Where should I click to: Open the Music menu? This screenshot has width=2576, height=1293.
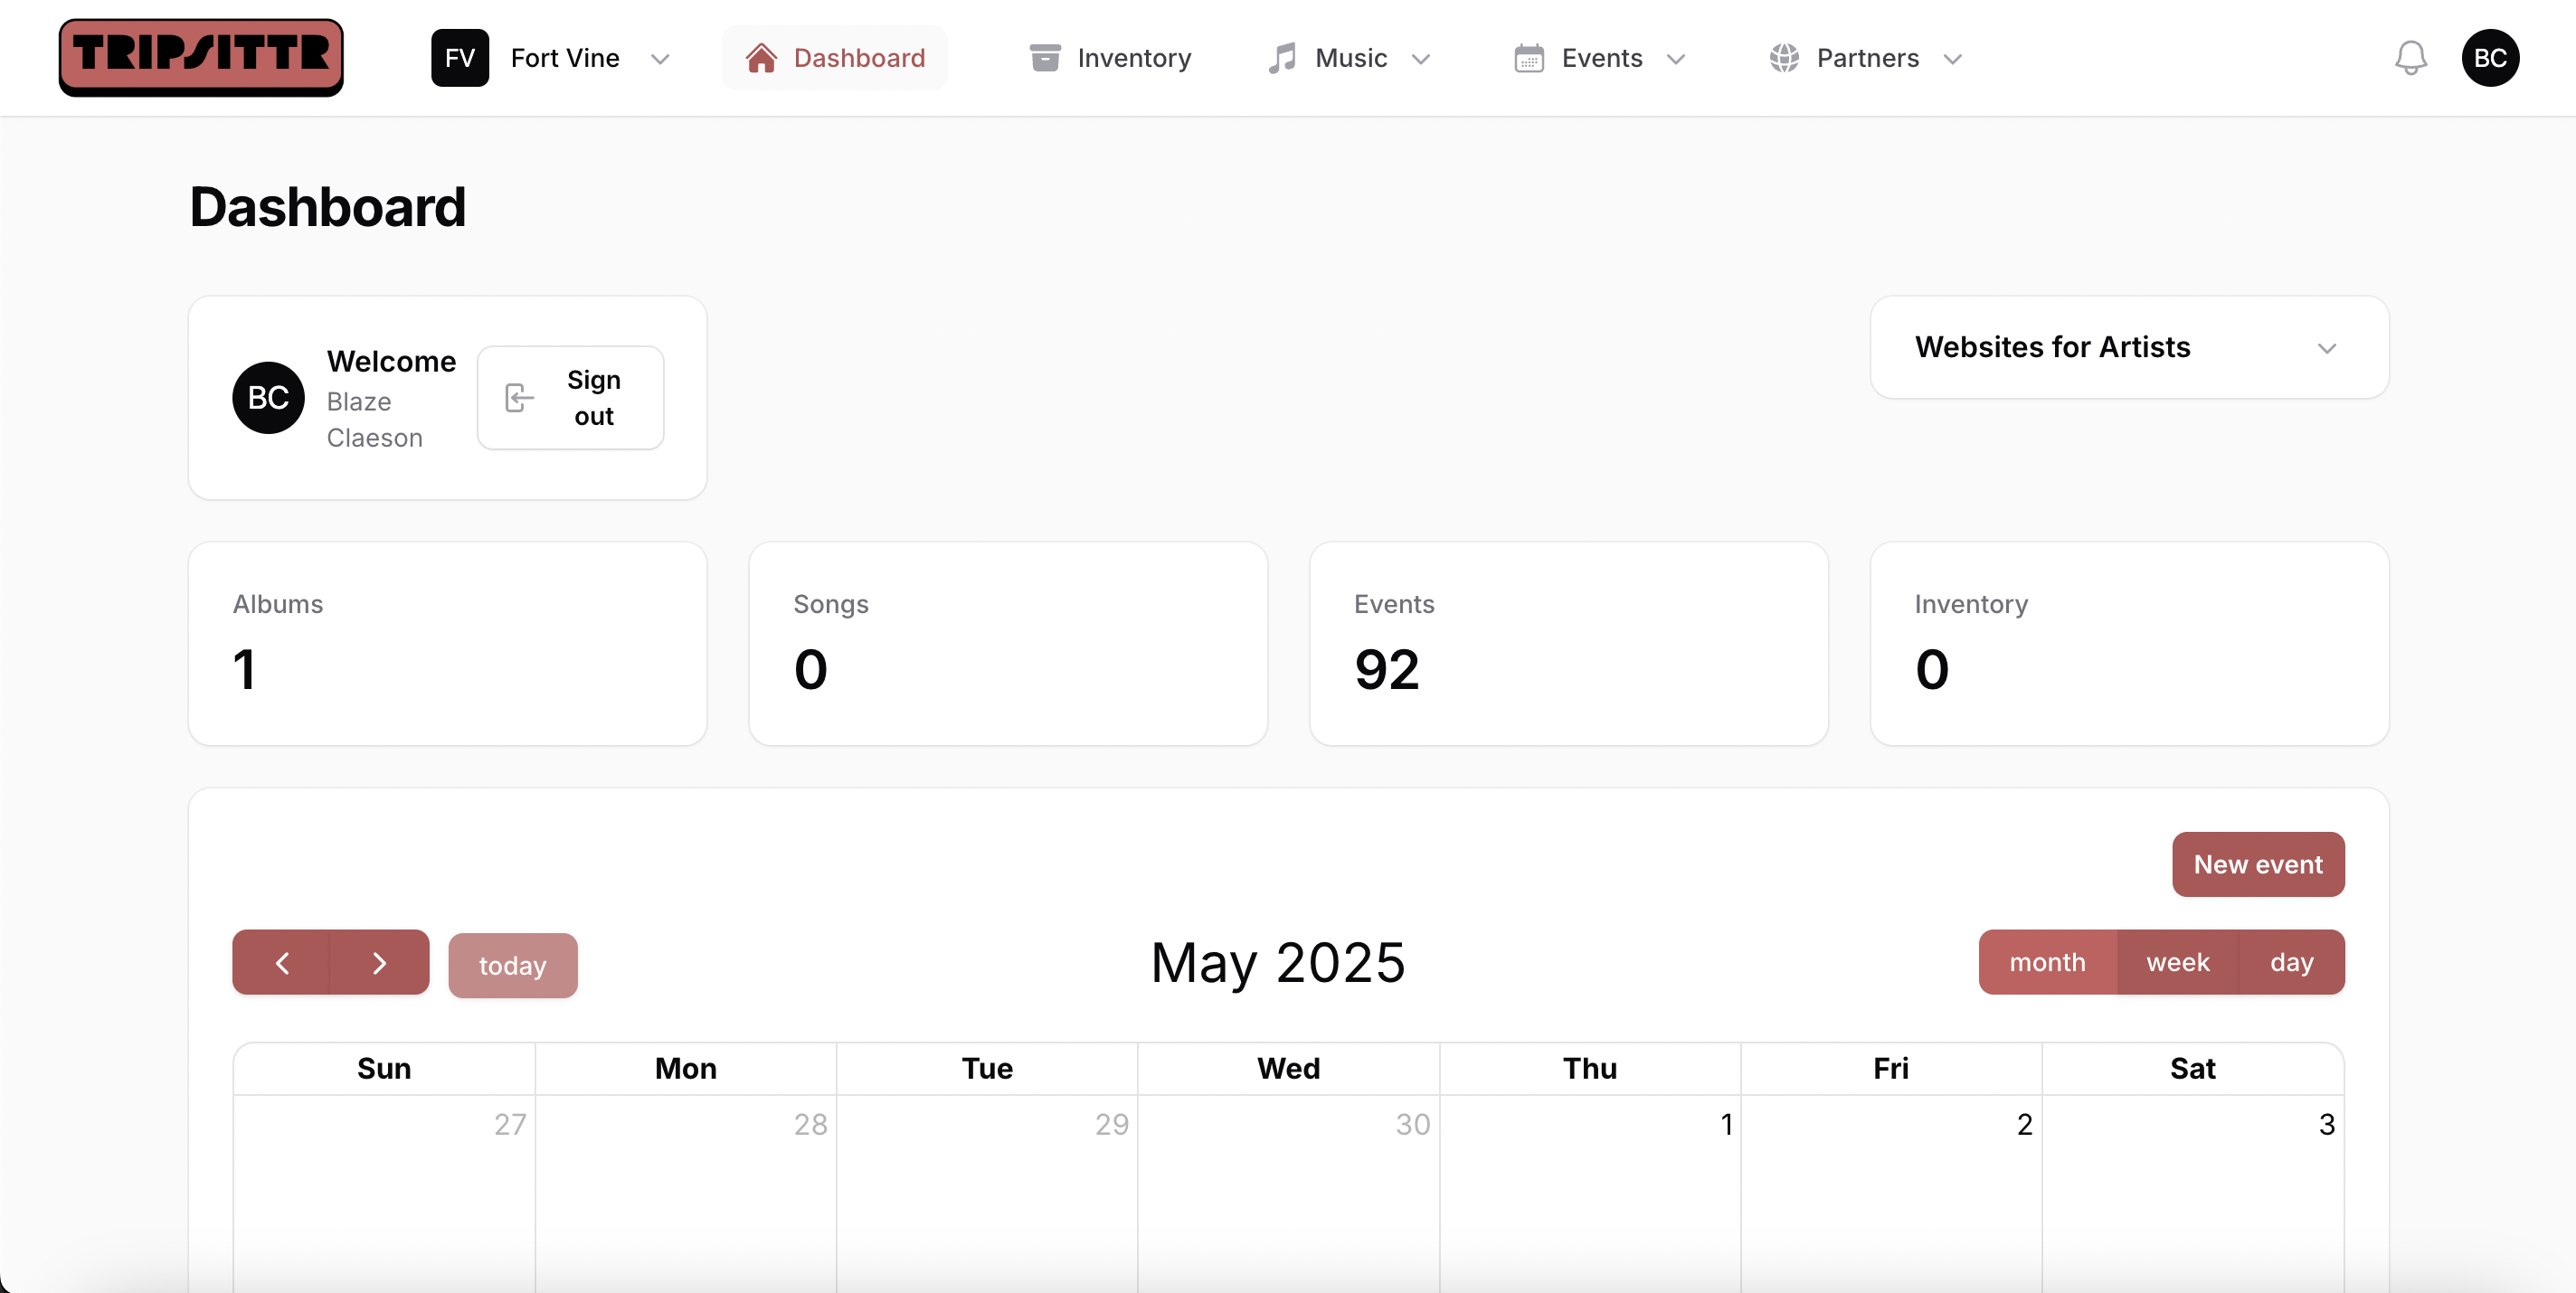click(x=1349, y=58)
